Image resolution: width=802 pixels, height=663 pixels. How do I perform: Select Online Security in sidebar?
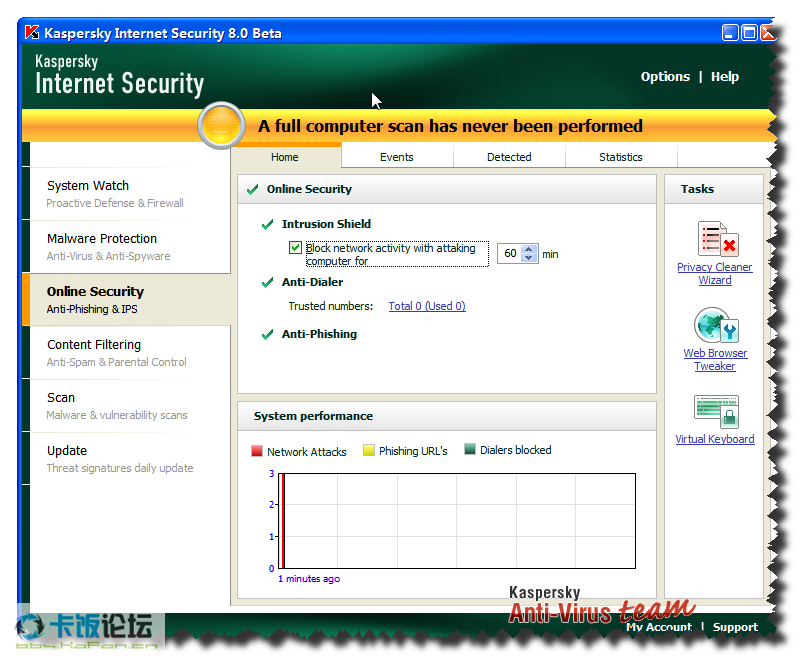[130, 300]
